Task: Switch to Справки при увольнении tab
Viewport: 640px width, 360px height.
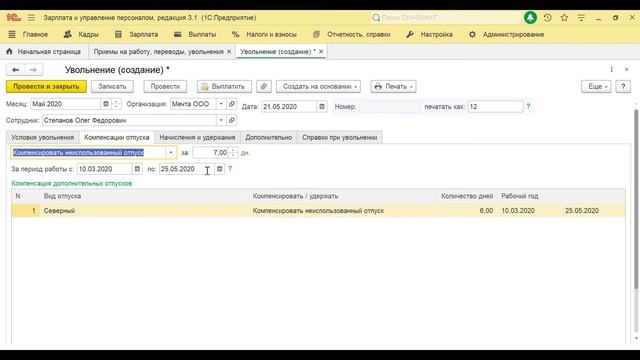Action: pyautogui.click(x=340, y=138)
